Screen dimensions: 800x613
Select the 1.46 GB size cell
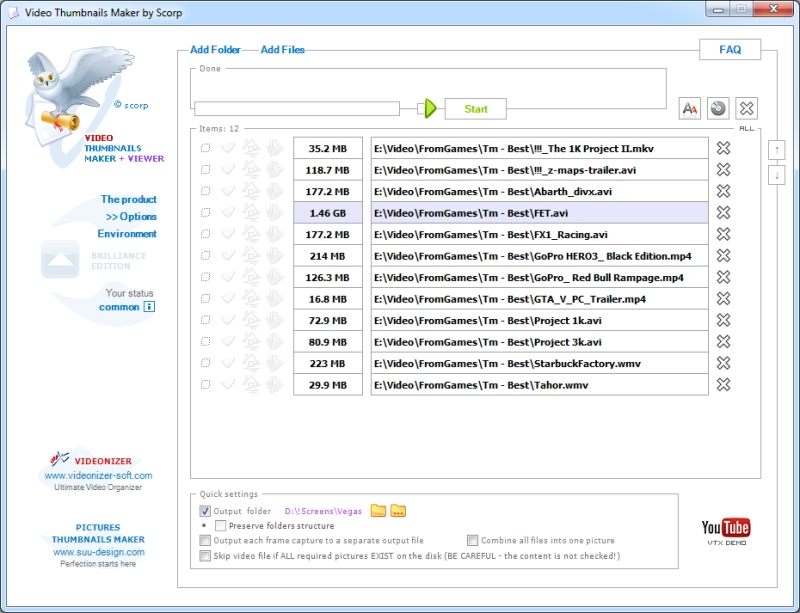328,213
